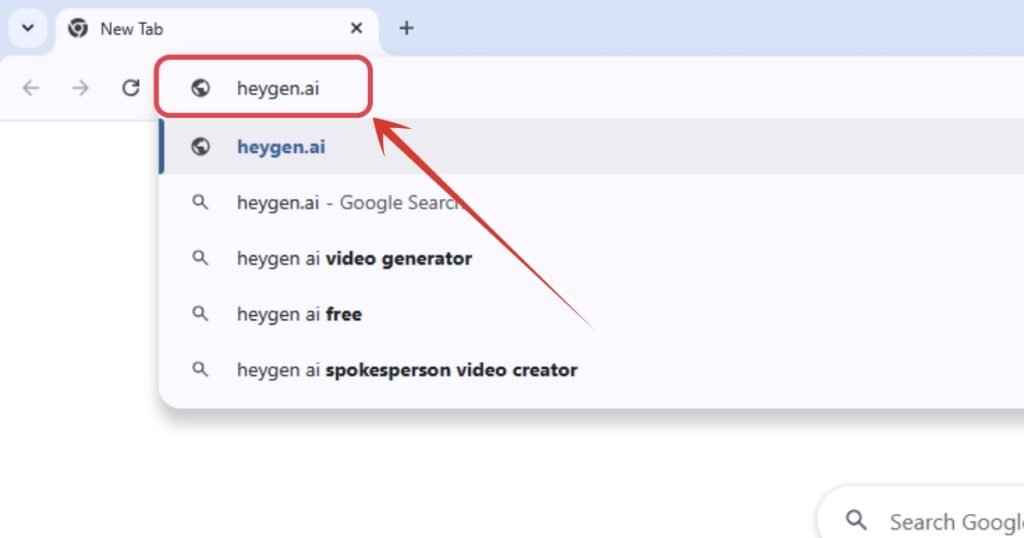The image size is (1024, 538).
Task: Click the globe icon beside the highlighted heygen.ai suggestion
Action: [x=201, y=147]
